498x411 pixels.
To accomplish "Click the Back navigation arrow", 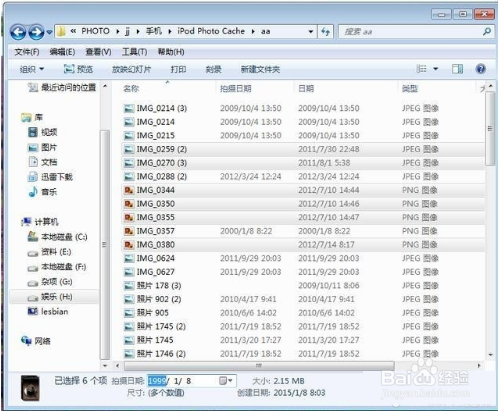I will click(x=18, y=32).
